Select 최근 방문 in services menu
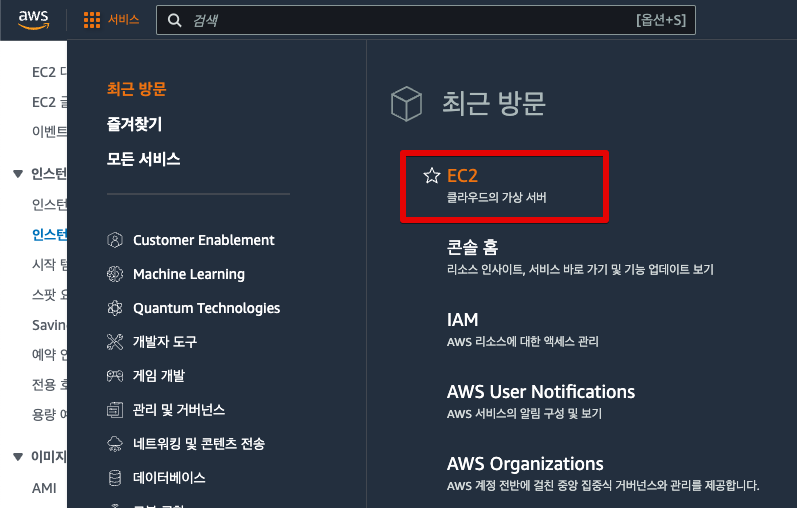Image resolution: width=797 pixels, height=508 pixels. (137, 89)
